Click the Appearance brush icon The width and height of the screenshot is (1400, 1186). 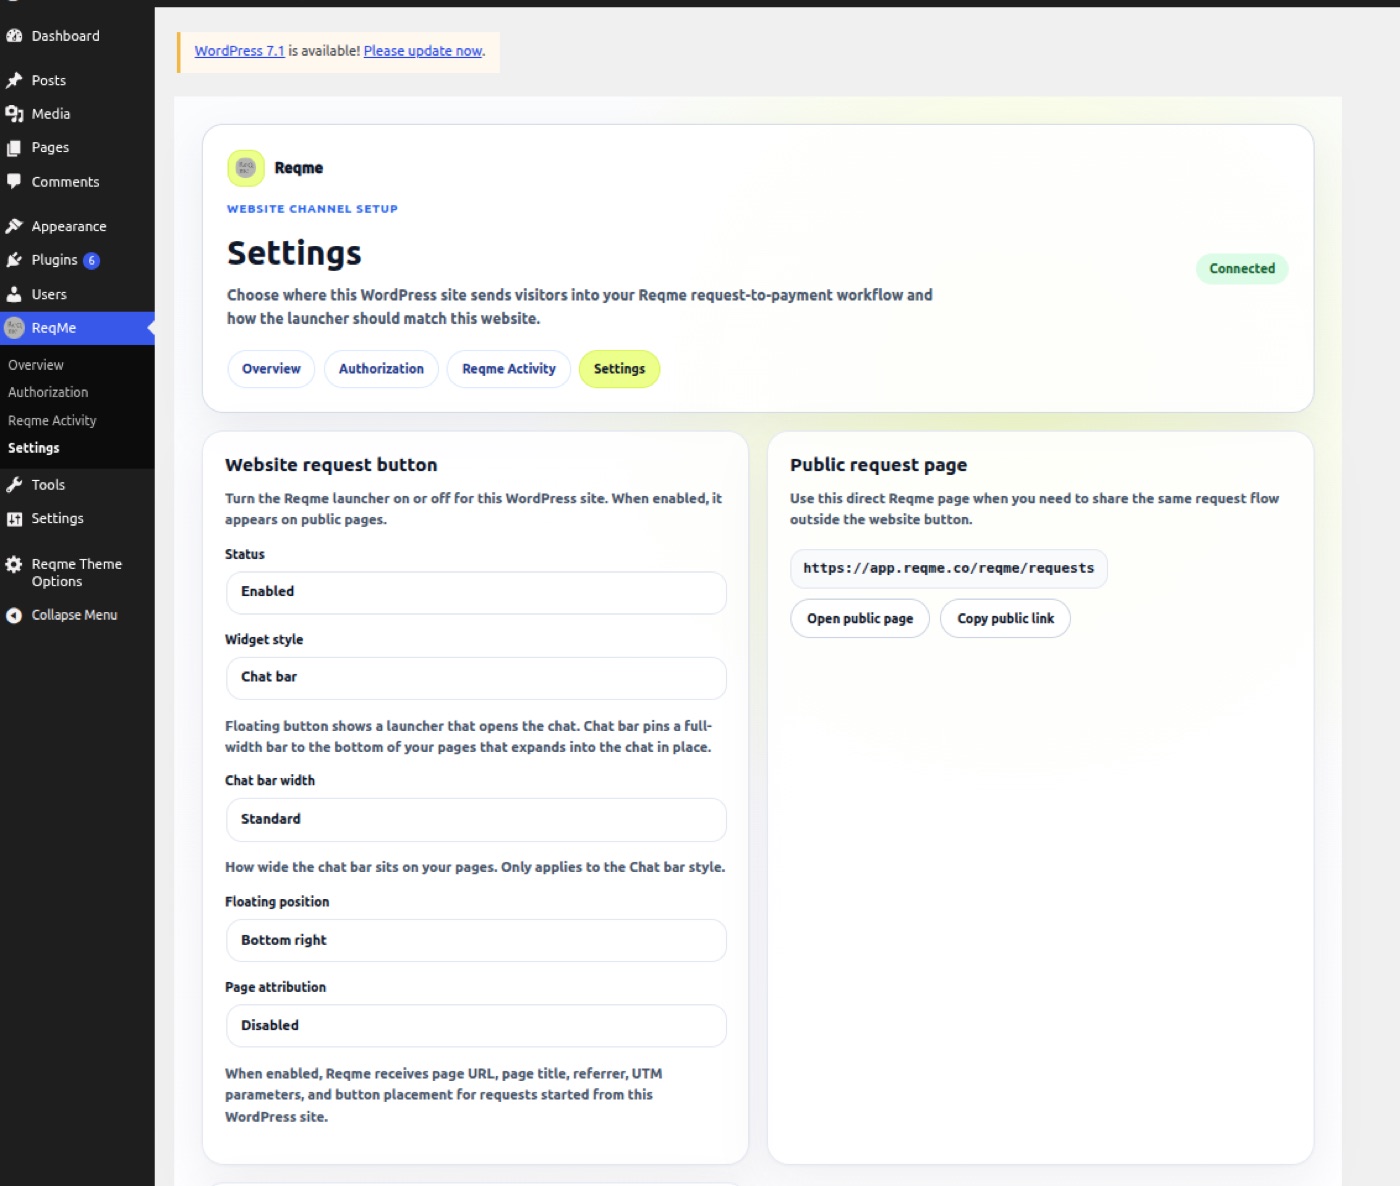pos(14,226)
